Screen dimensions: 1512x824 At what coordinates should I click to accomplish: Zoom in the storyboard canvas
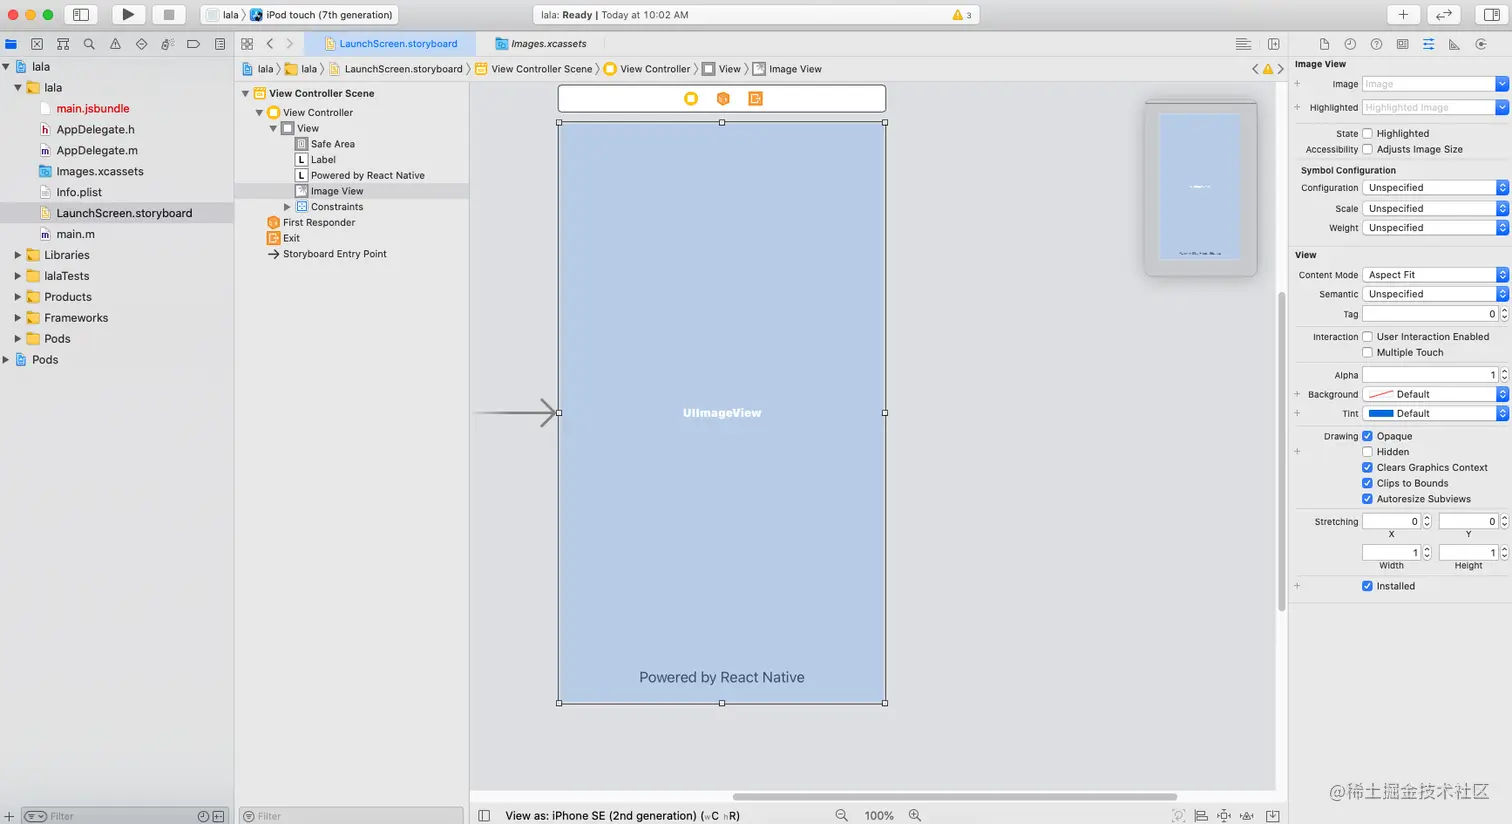click(915, 815)
